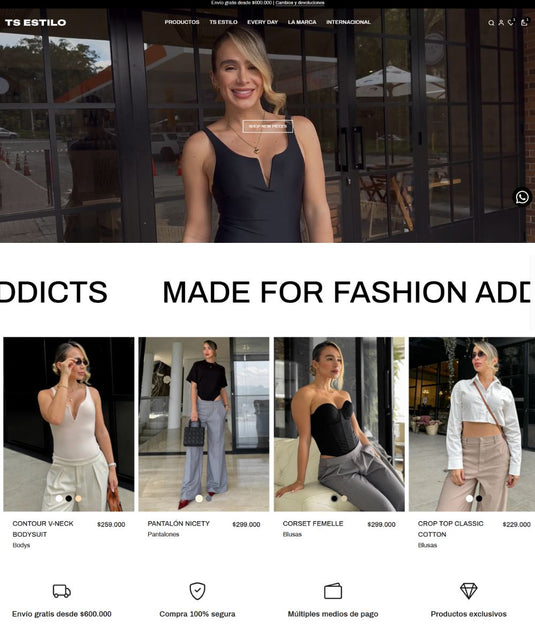This screenshot has width=535, height=642.
Task: Open the search icon in header
Action: 491,23
